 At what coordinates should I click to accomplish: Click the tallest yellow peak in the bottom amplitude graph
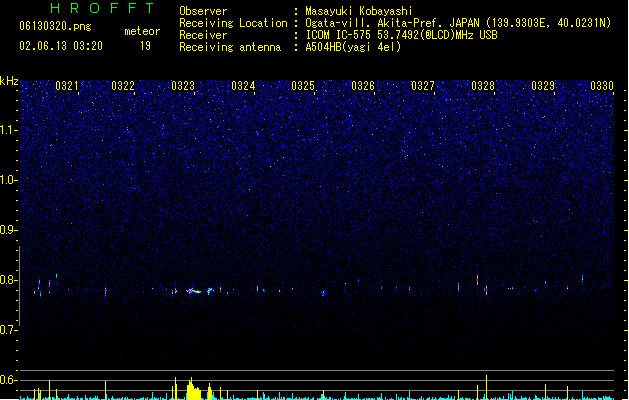coord(487,387)
